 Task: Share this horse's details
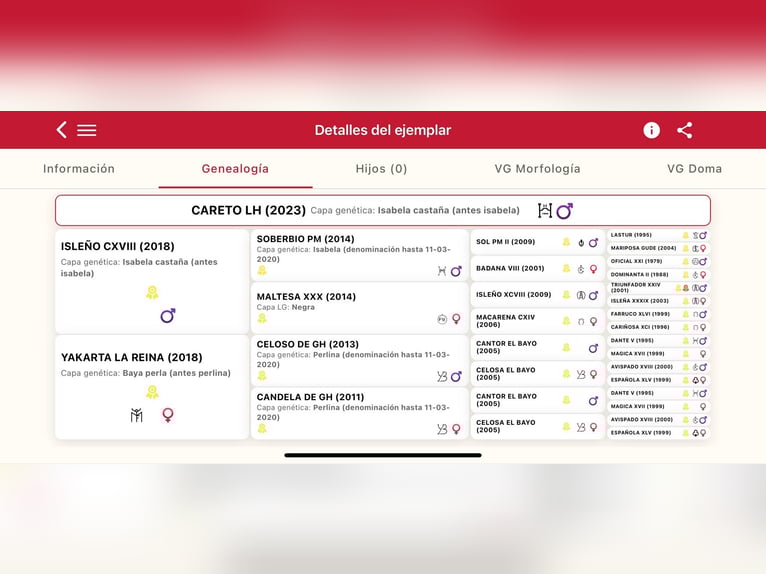tap(685, 130)
